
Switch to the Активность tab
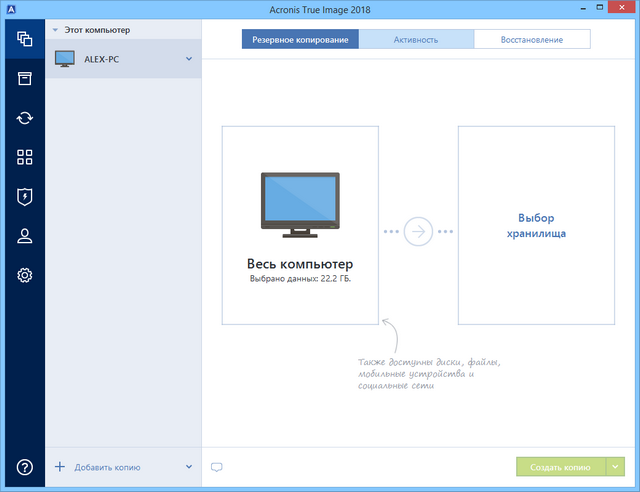[x=416, y=39]
